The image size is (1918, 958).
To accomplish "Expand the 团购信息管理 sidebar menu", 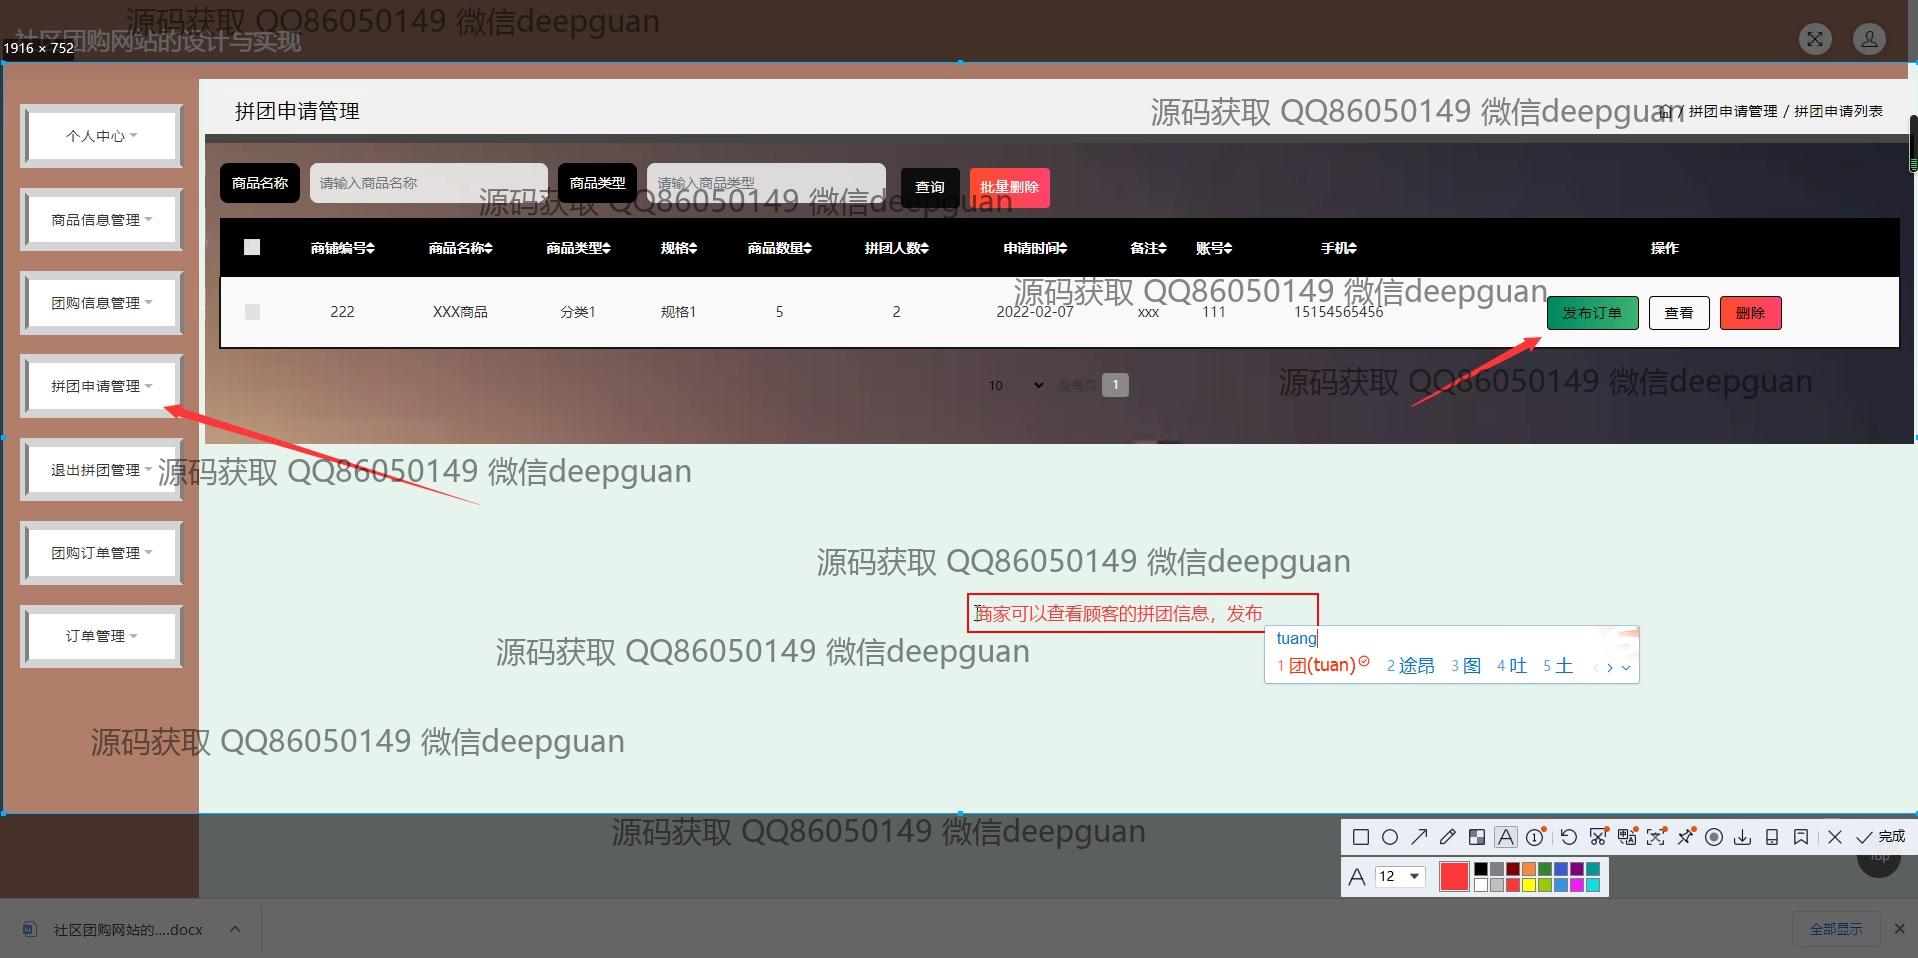I will click(101, 303).
